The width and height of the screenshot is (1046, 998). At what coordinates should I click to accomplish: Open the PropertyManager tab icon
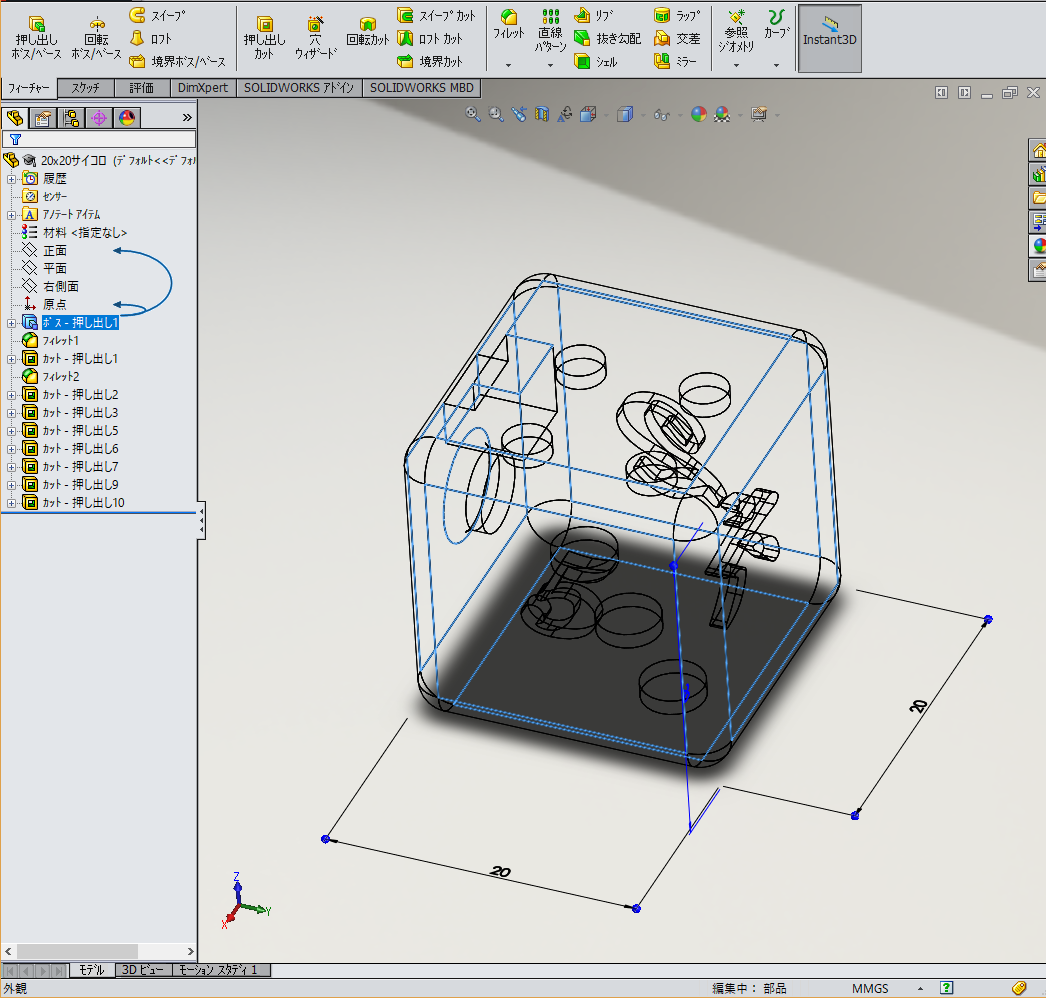[x=43, y=118]
